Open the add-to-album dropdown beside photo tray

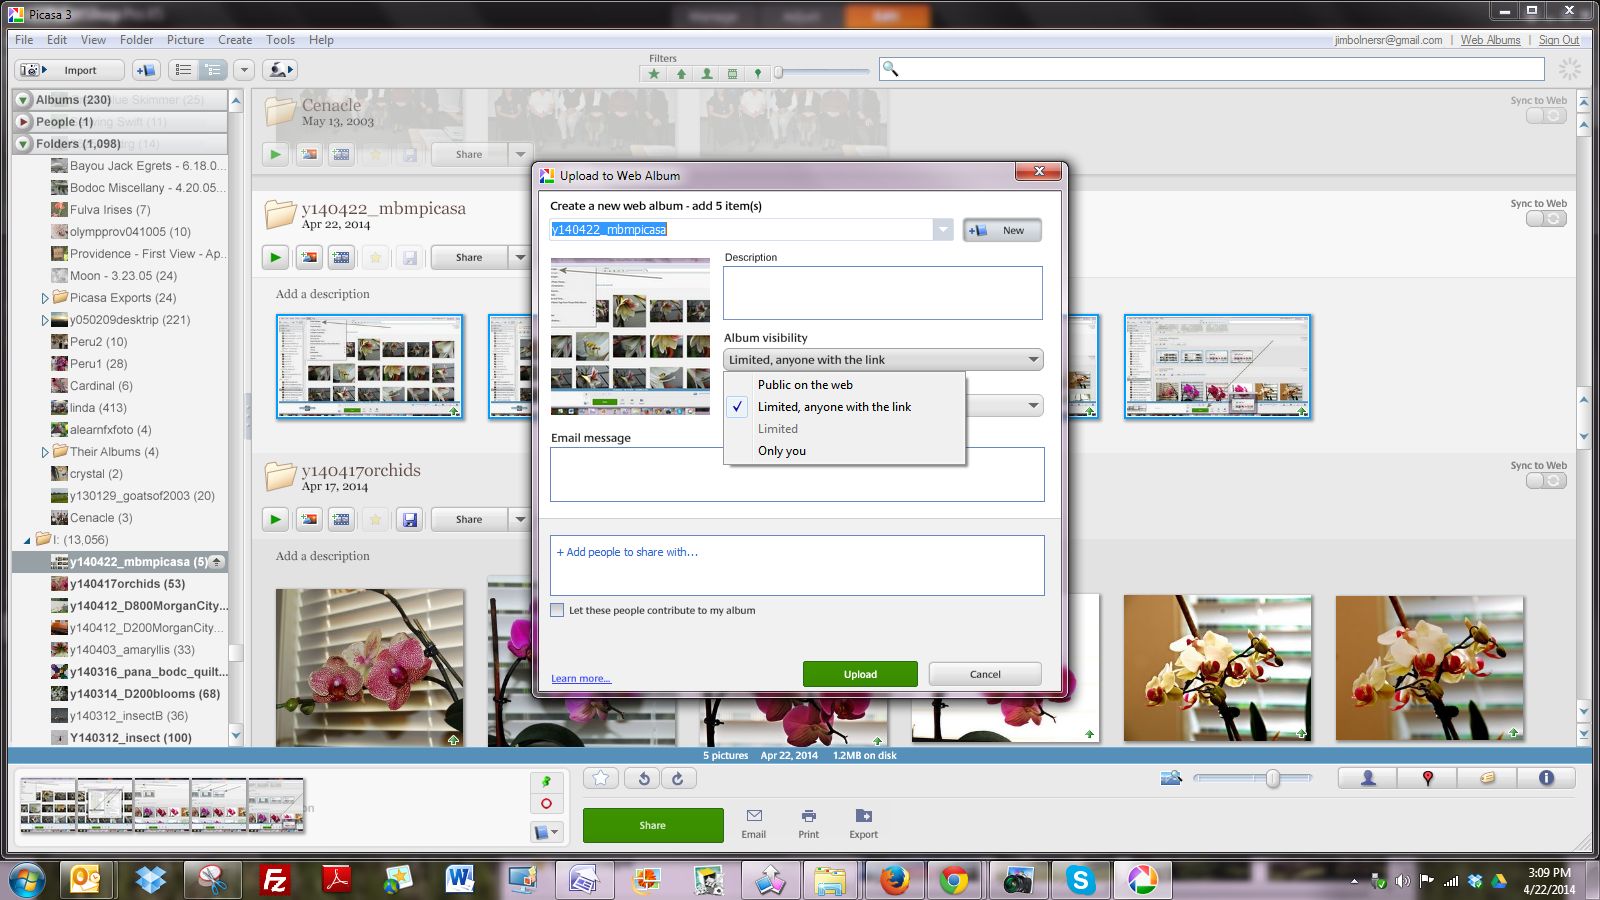coord(546,832)
